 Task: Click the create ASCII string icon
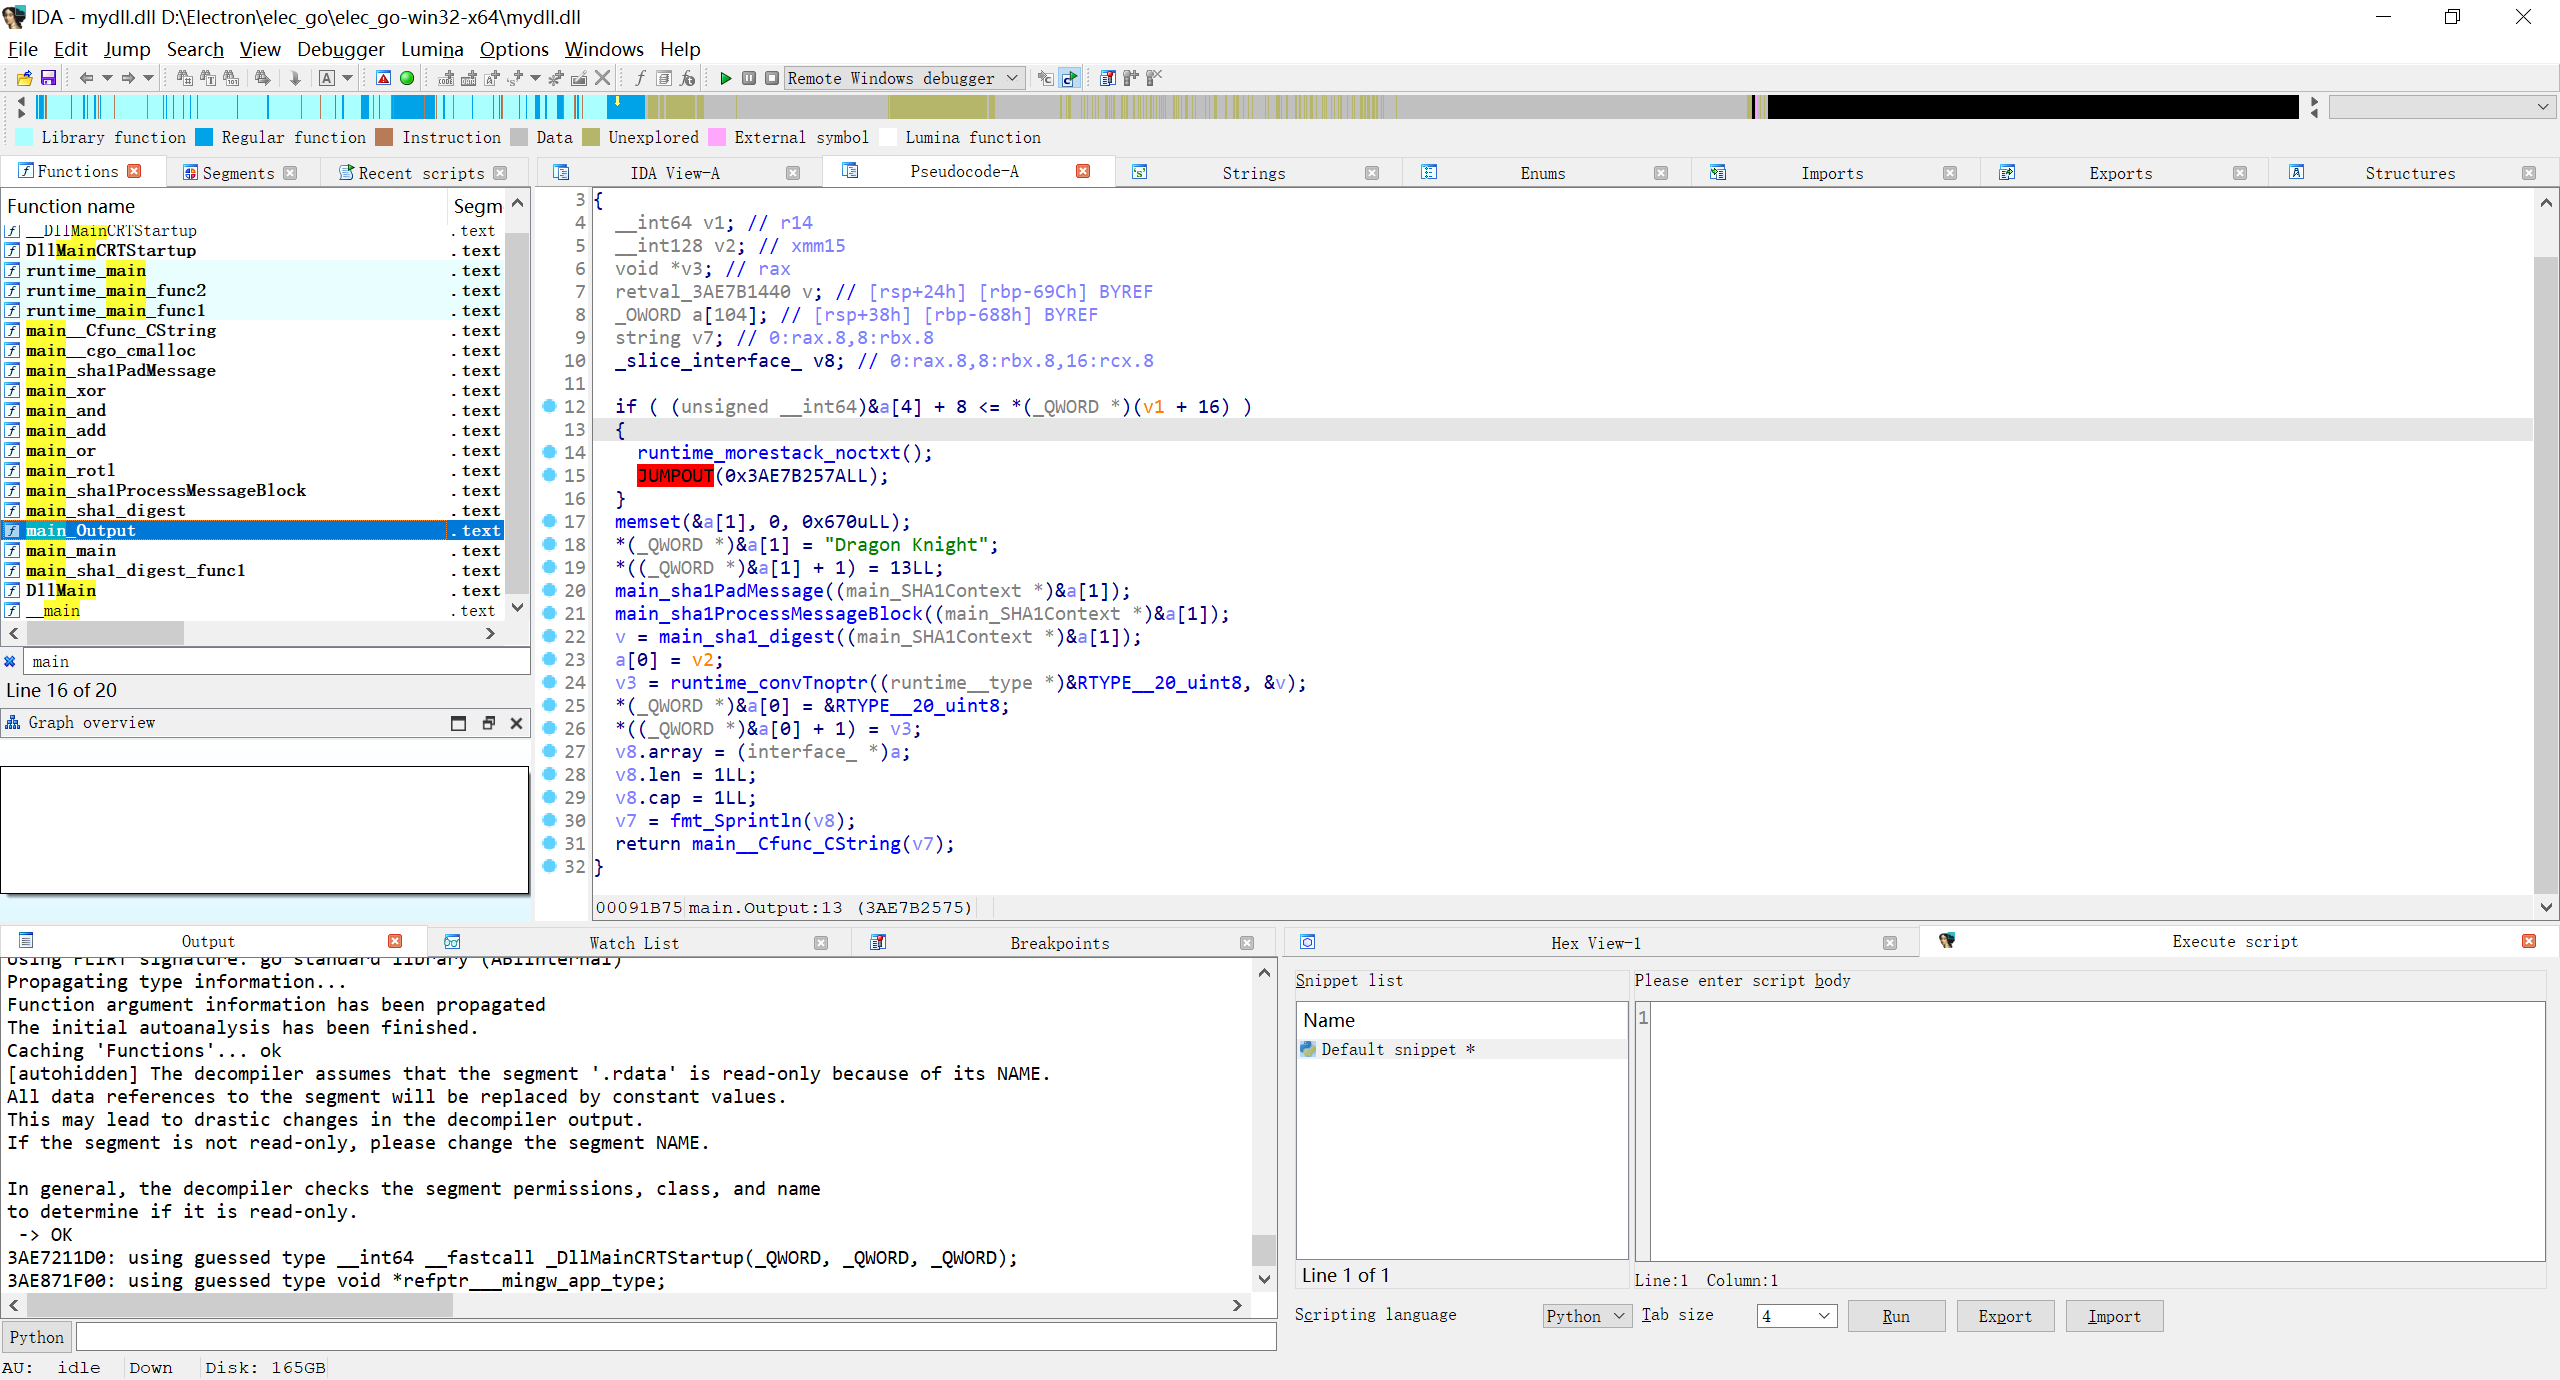click(492, 78)
